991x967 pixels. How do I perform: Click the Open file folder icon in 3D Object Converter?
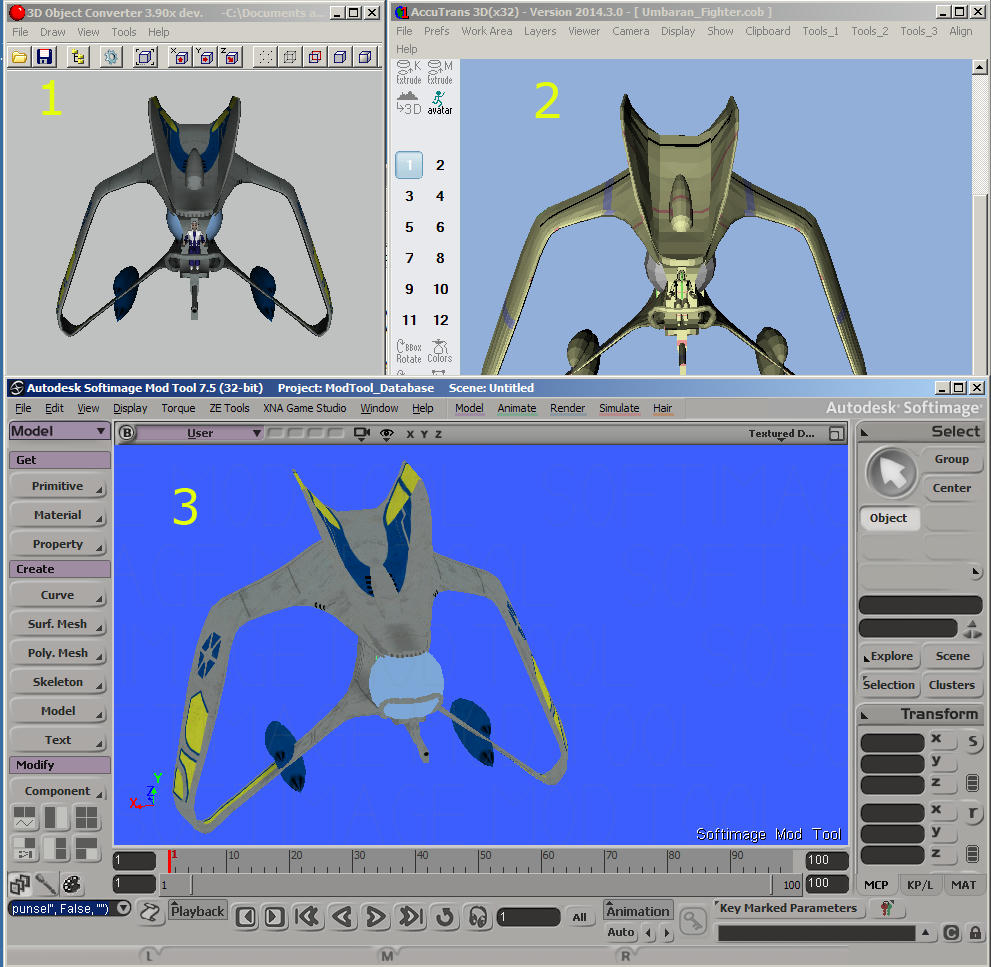pyautogui.click(x=20, y=58)
